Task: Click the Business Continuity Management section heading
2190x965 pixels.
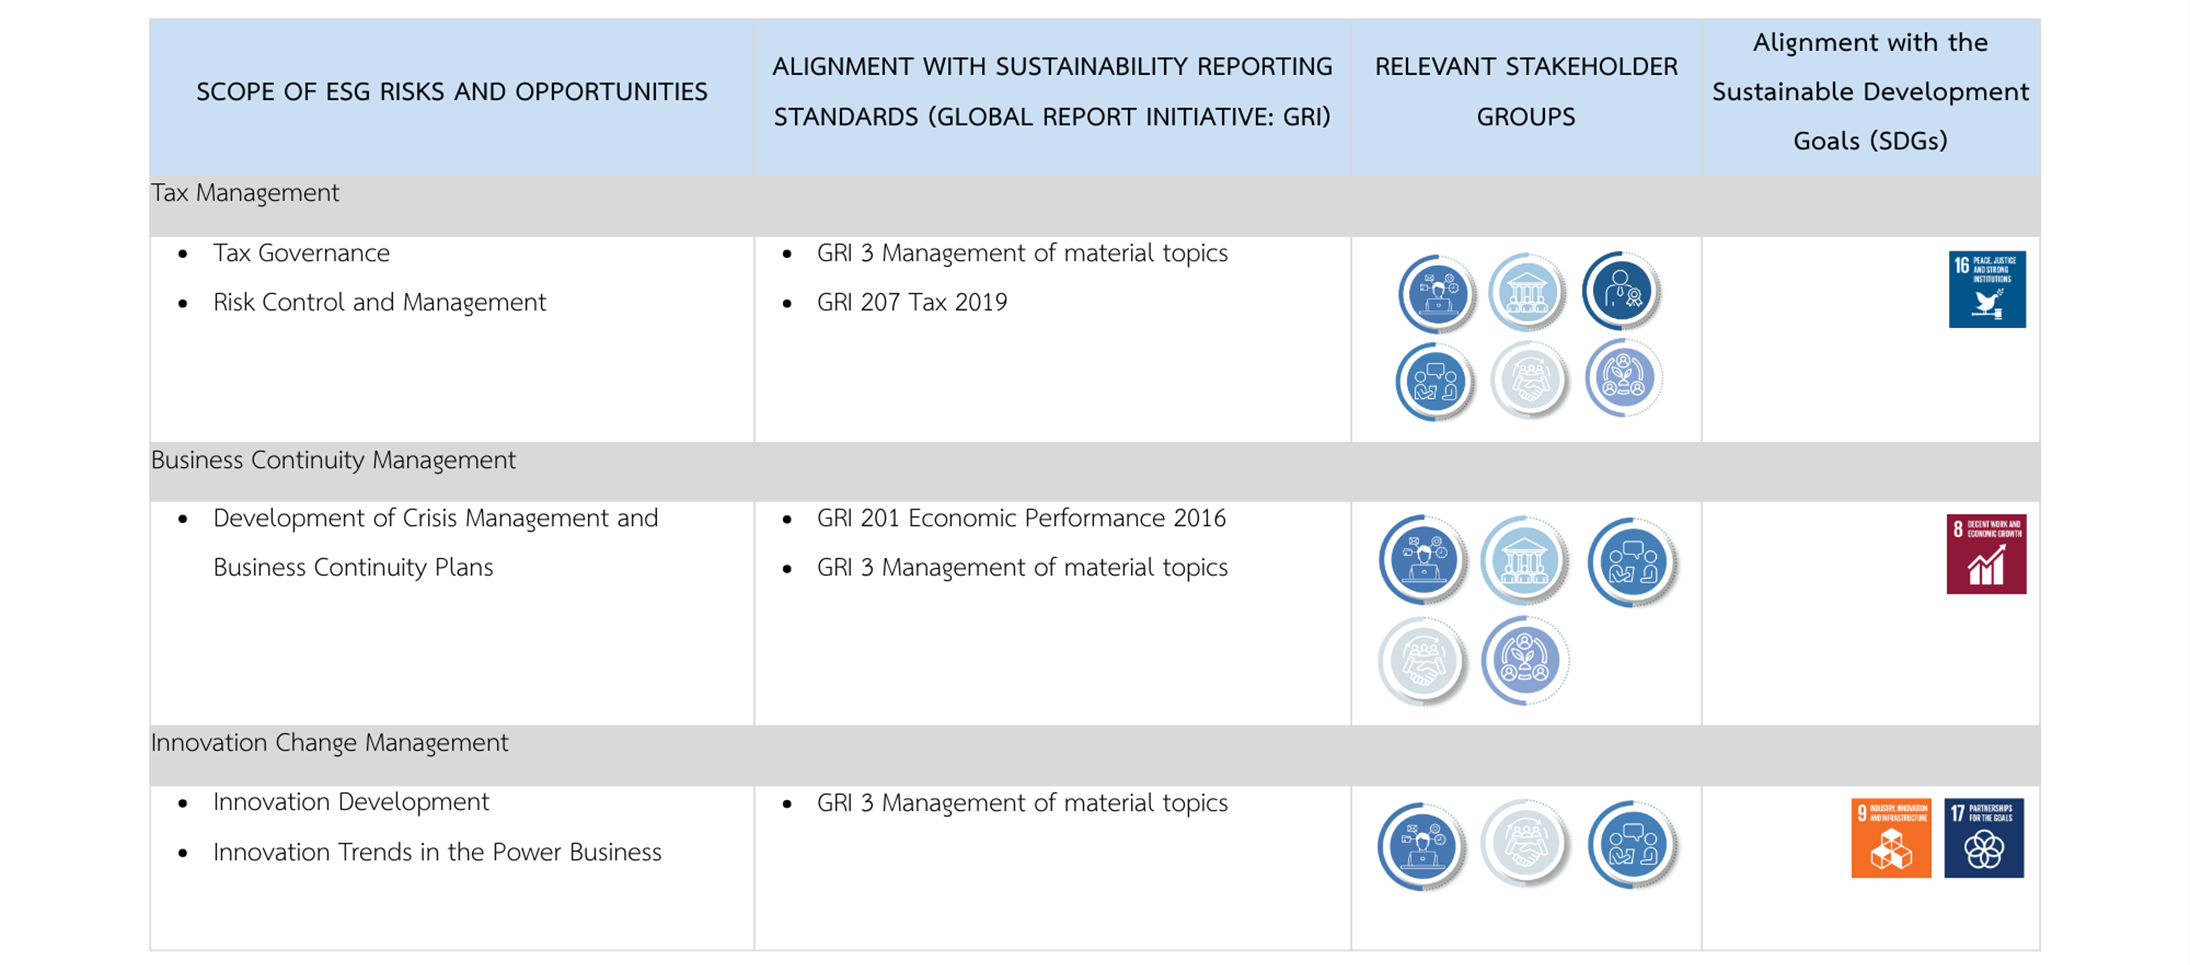Action: 333,460
